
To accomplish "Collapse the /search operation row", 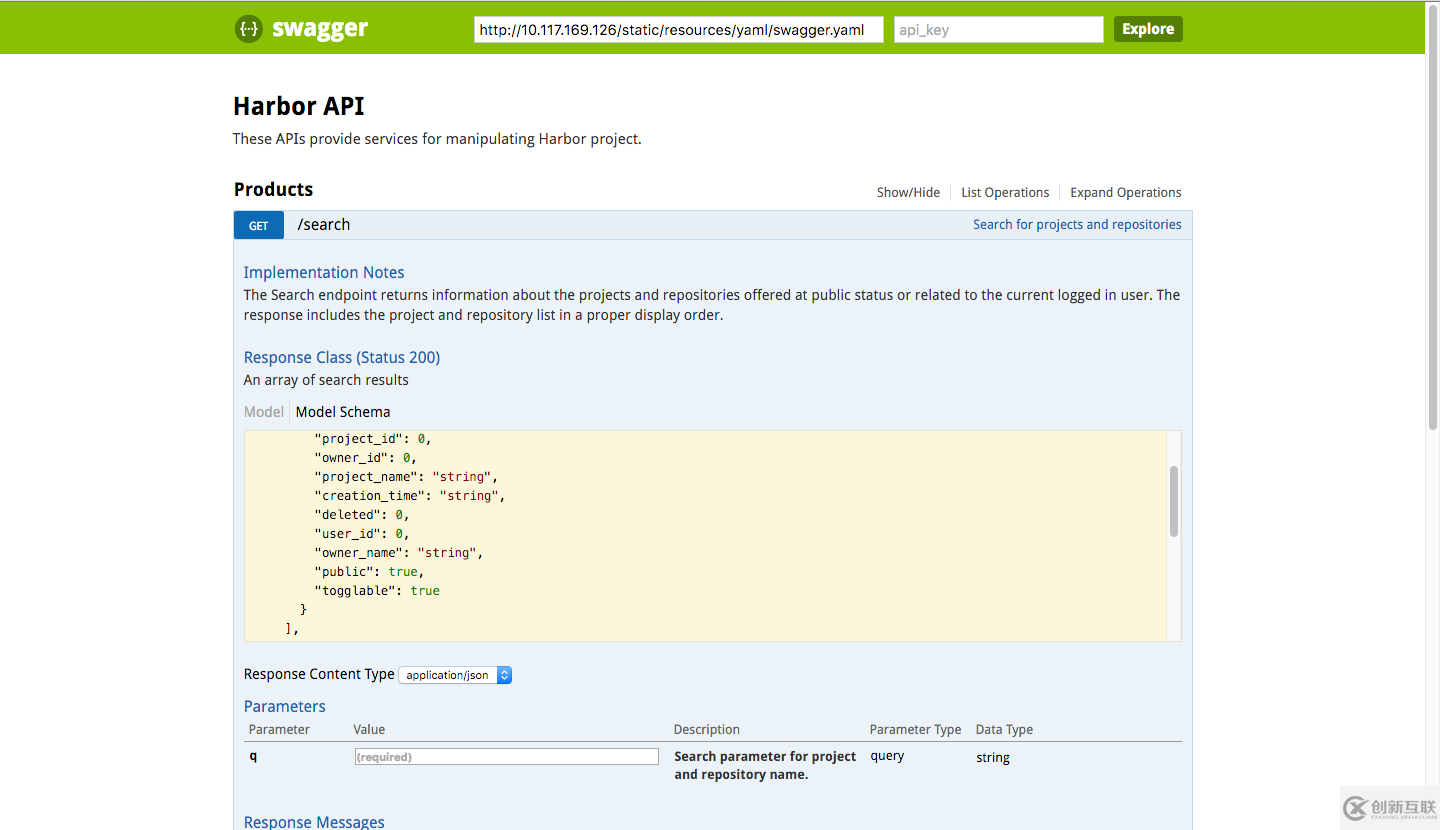I will pyautogui.click(x=324, y=224).
